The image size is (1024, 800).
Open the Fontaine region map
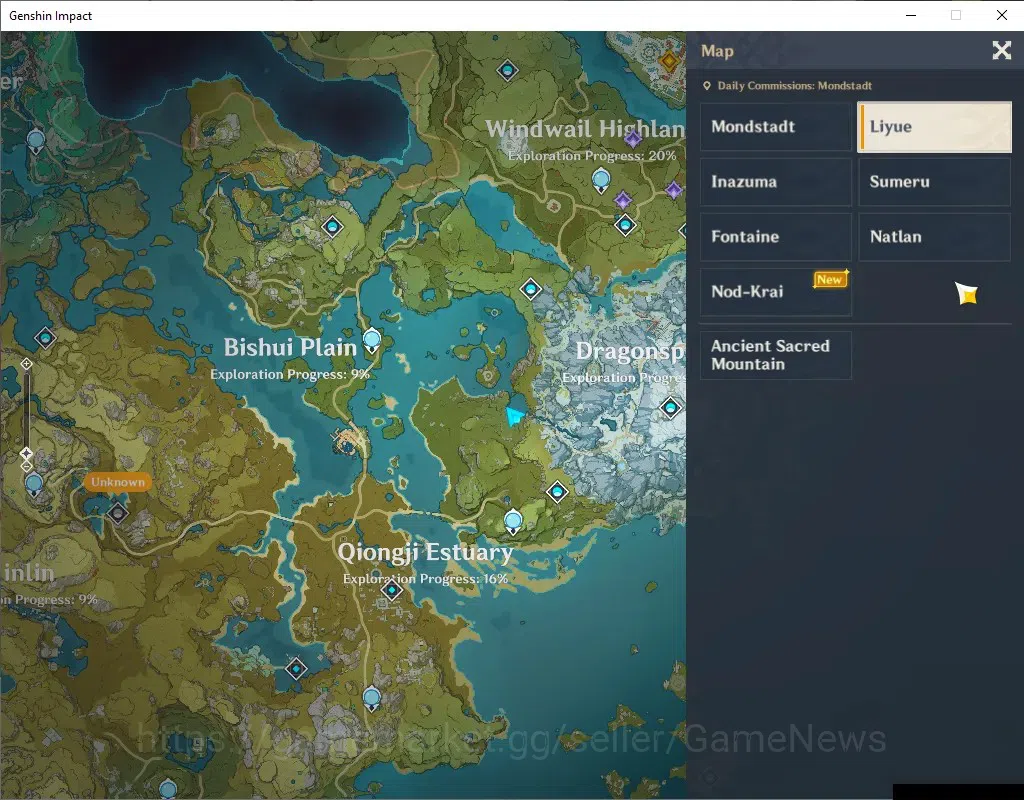pos(776,236)
